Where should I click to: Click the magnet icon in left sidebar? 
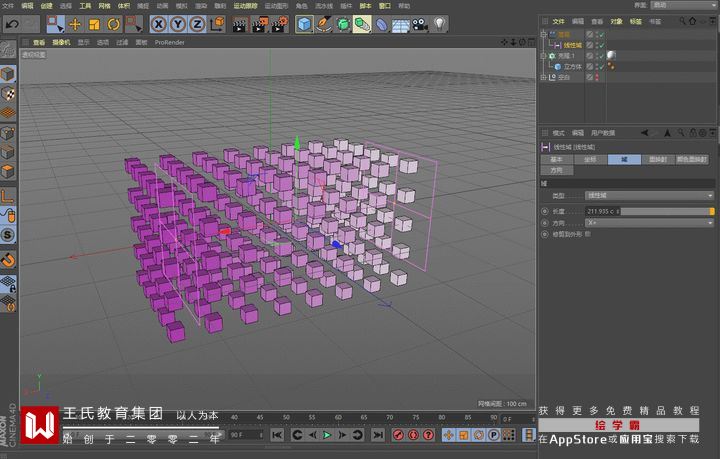tap(8, 260)
